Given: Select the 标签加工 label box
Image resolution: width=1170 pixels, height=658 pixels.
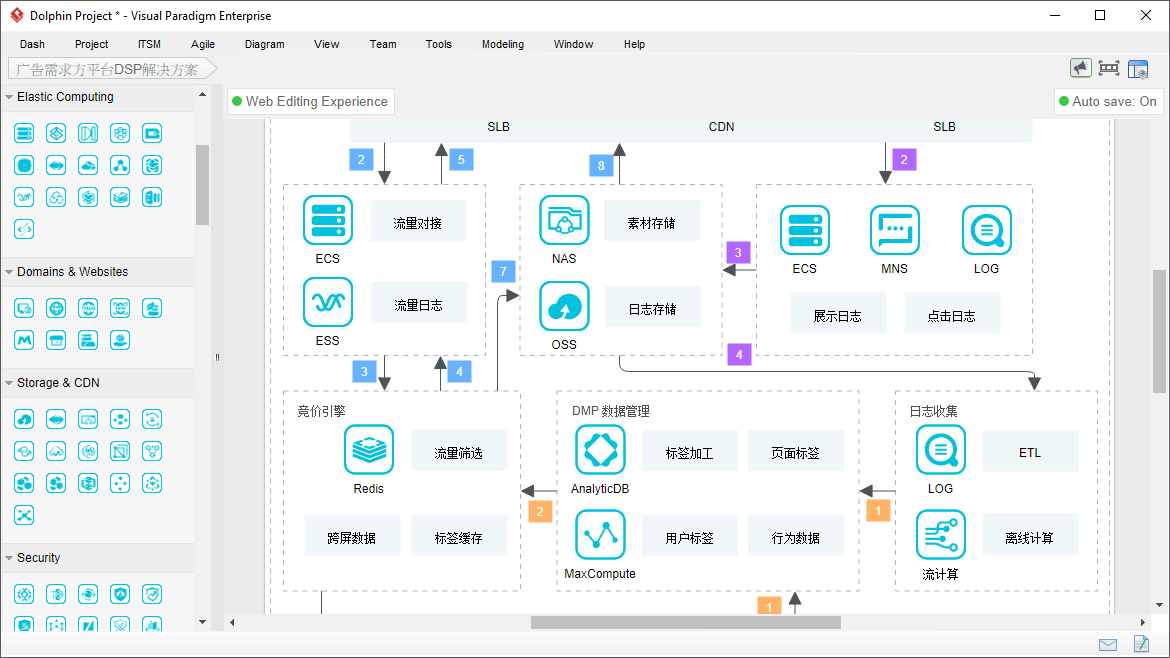Looking at the screenshot, I should click(x=689, y=451).
